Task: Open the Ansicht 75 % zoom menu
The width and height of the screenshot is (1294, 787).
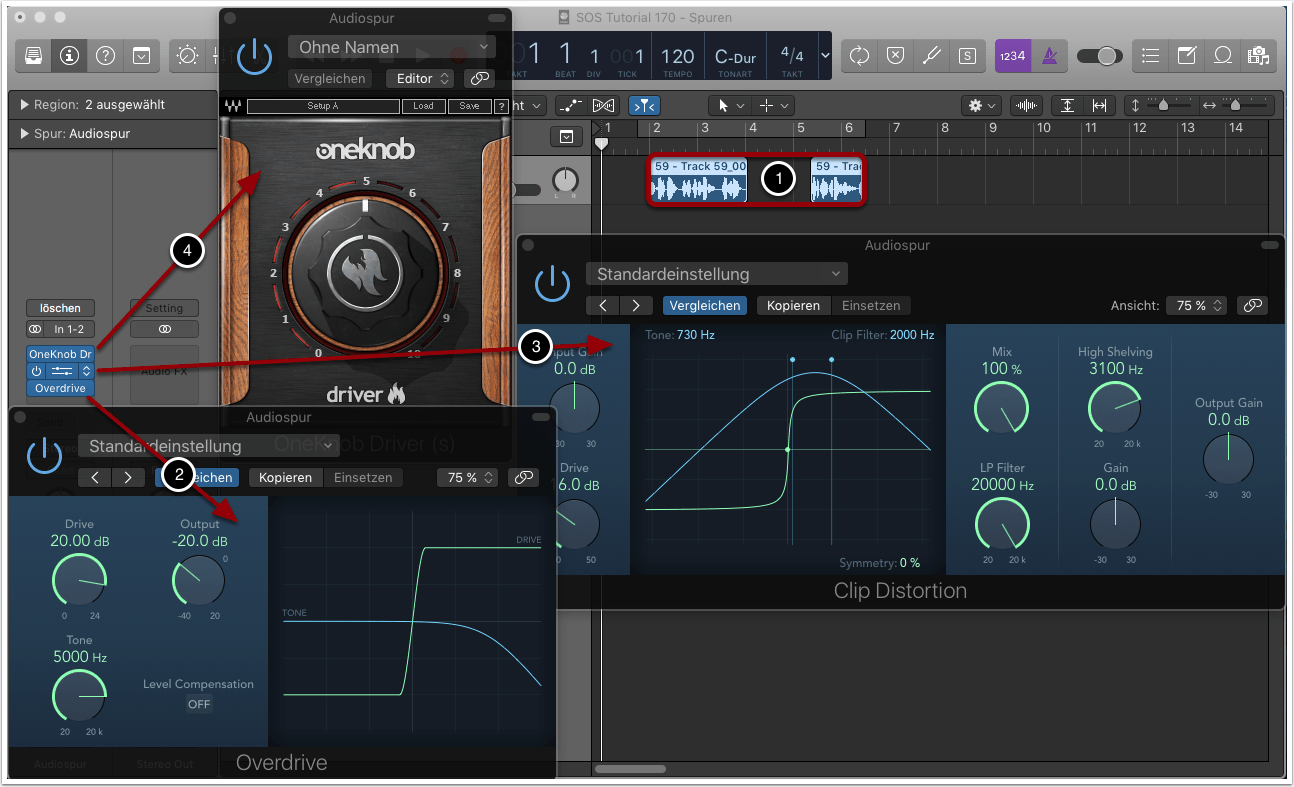Action: click(1195, 306)
